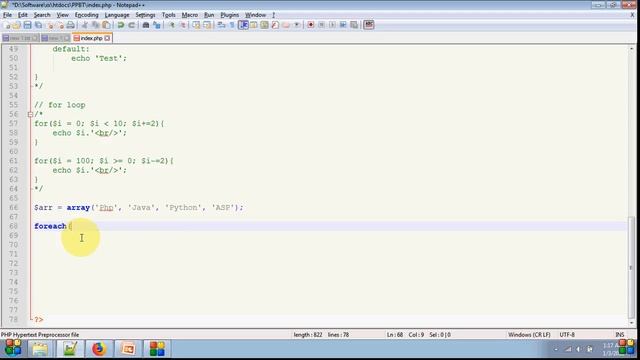The image size is (640, 360).
Task: Open File Explorer from the taskbar
Action: click(x=40, y=349)
